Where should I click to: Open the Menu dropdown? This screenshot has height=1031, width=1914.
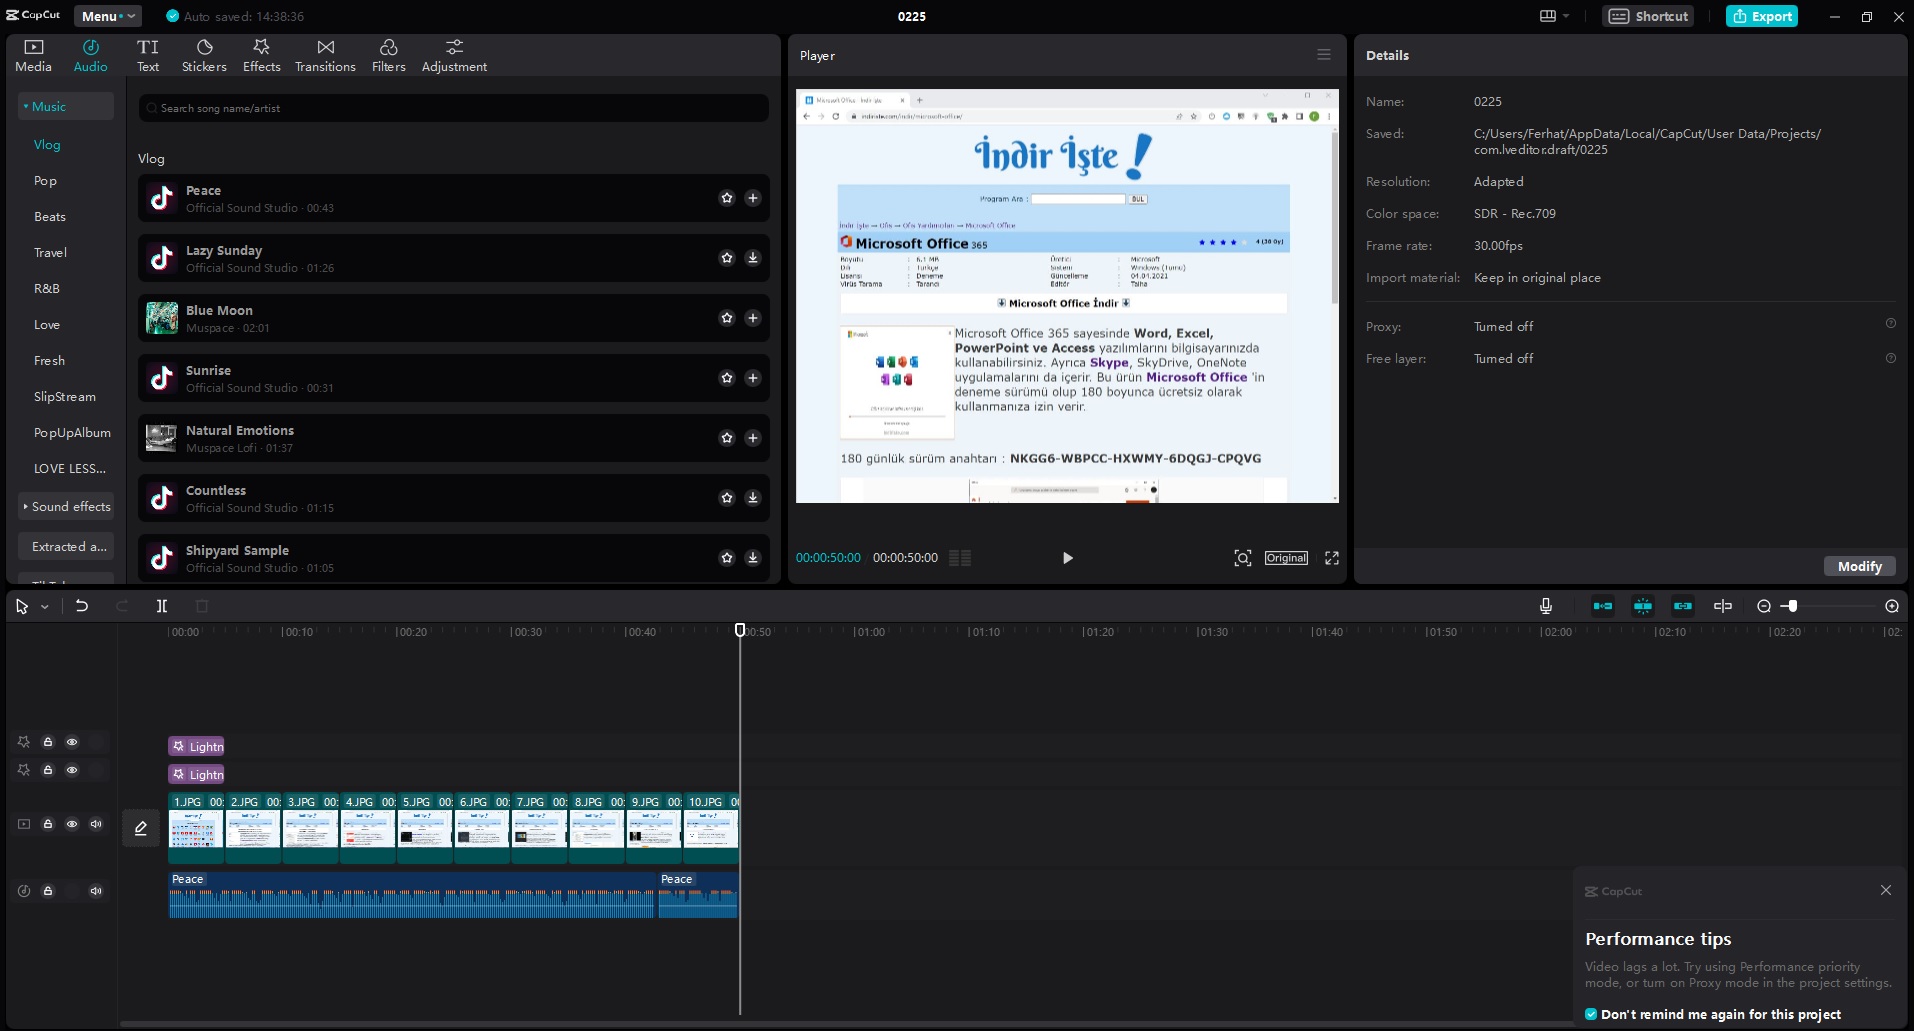[x=107, y=16]
